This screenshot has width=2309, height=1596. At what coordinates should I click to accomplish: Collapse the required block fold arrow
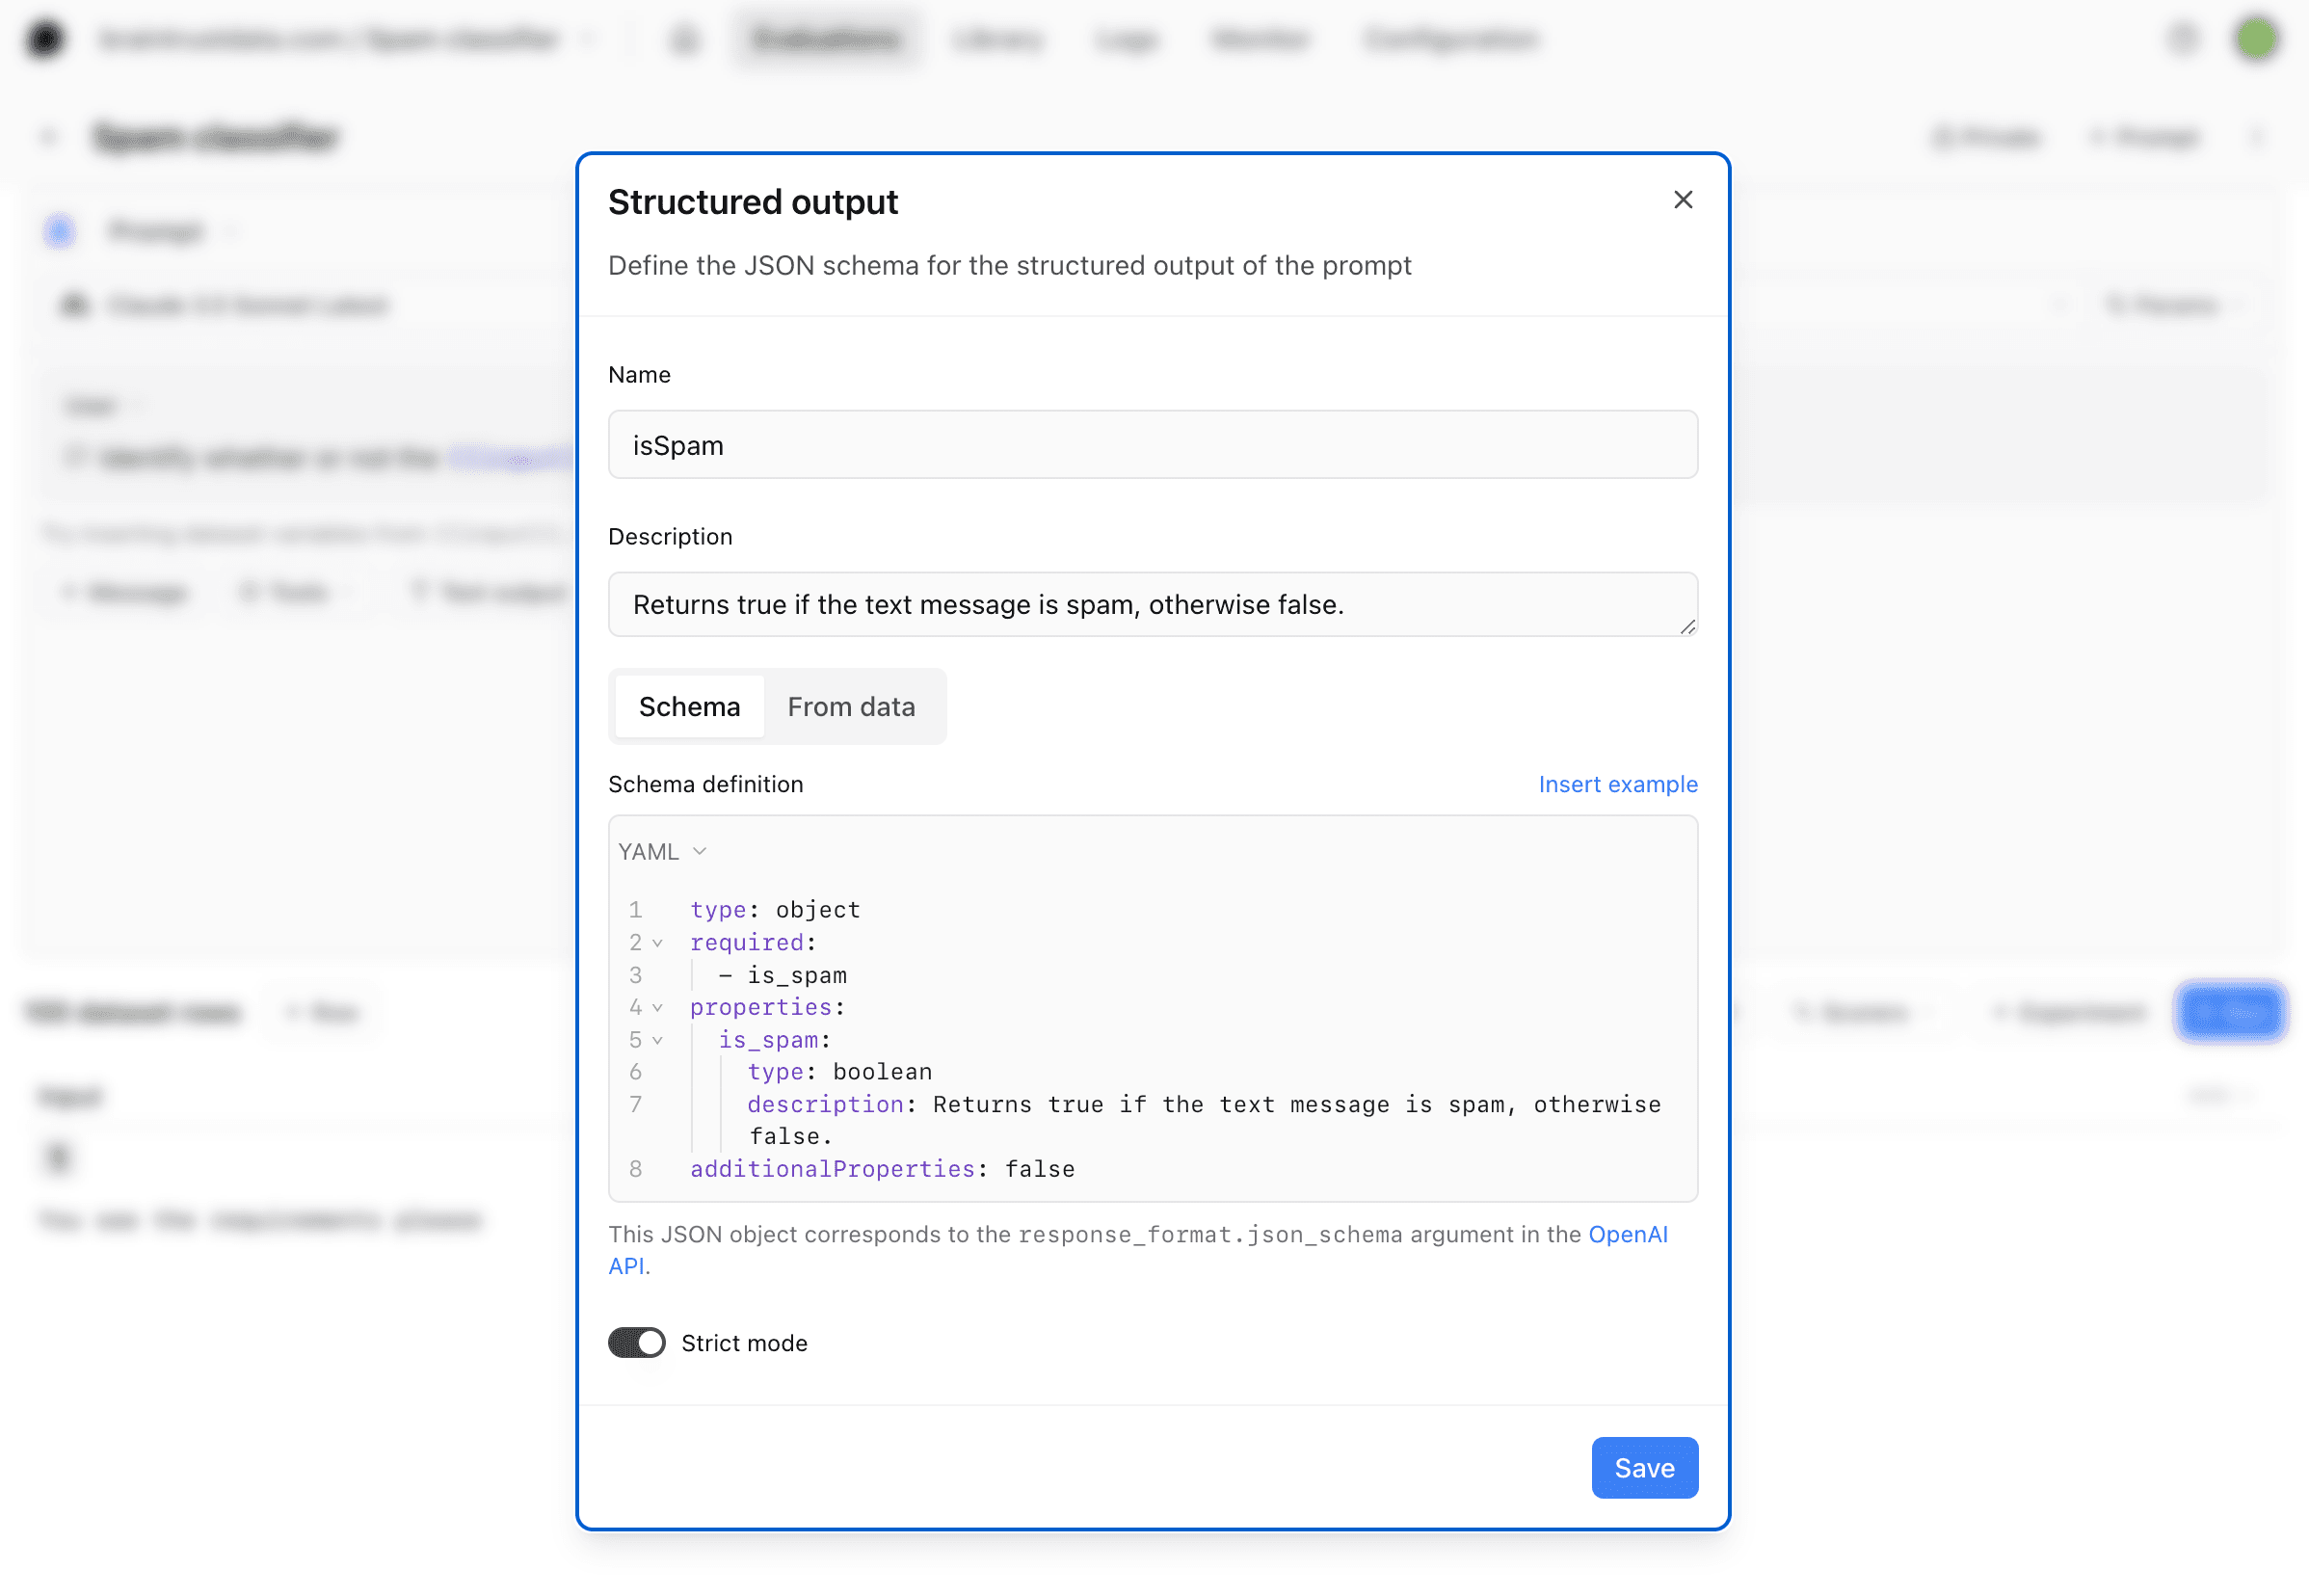tap(658, 943)
